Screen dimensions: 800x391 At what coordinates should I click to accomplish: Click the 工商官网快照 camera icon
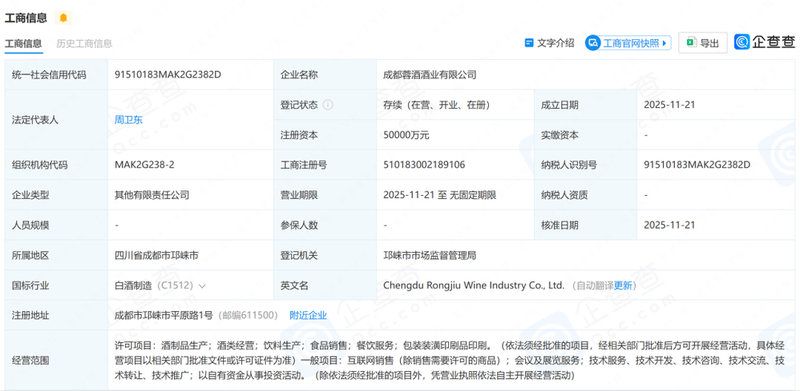tap(593, 43)
